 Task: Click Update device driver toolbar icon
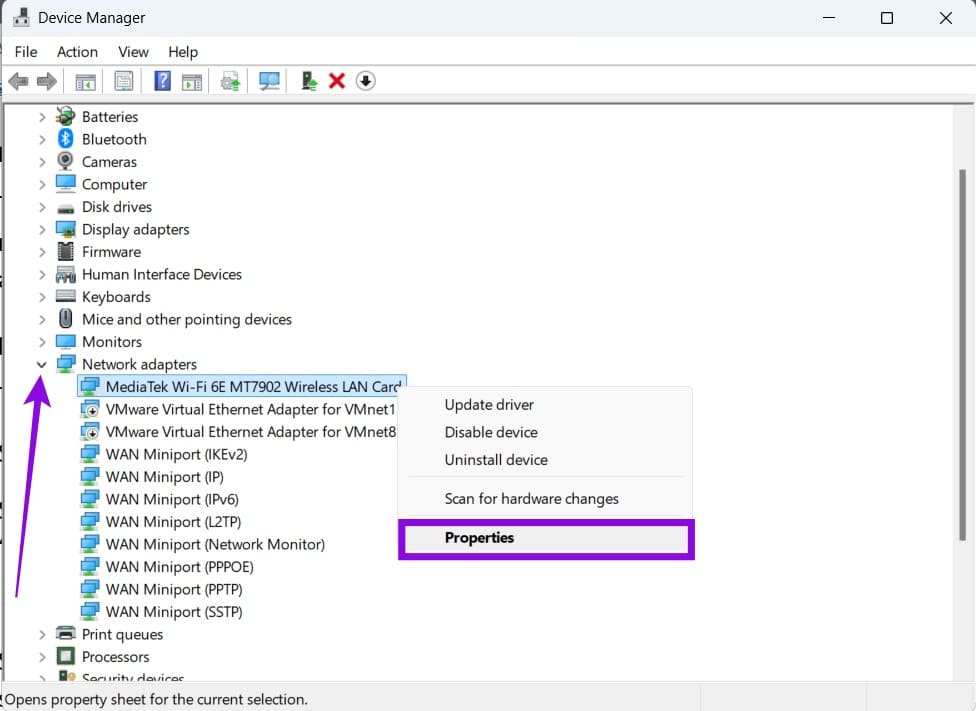pos(230,82)
